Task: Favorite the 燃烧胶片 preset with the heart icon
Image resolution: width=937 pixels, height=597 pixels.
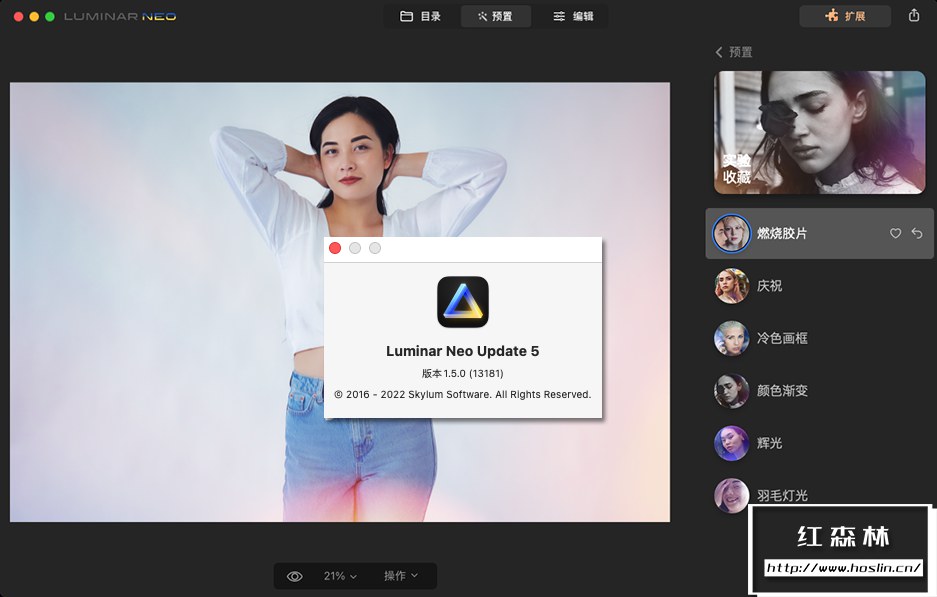Action: 895,233
